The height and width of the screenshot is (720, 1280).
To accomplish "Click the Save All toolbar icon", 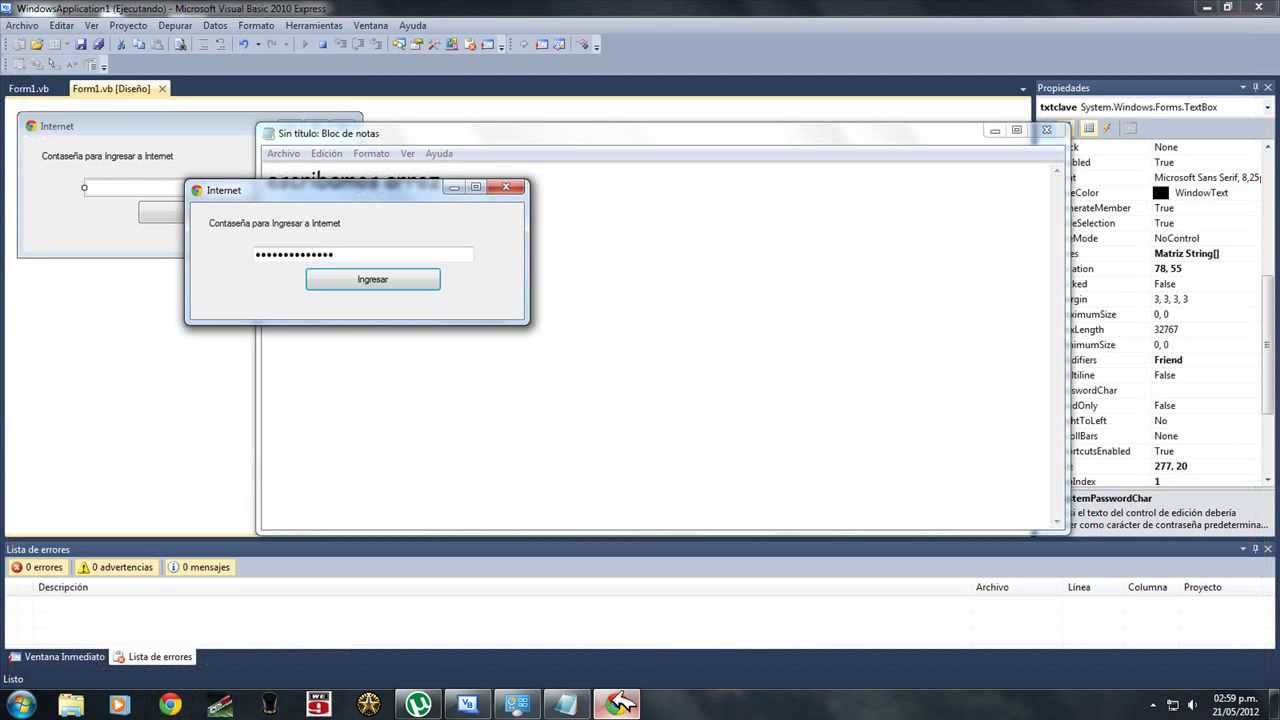I will (x=98, y=44).
